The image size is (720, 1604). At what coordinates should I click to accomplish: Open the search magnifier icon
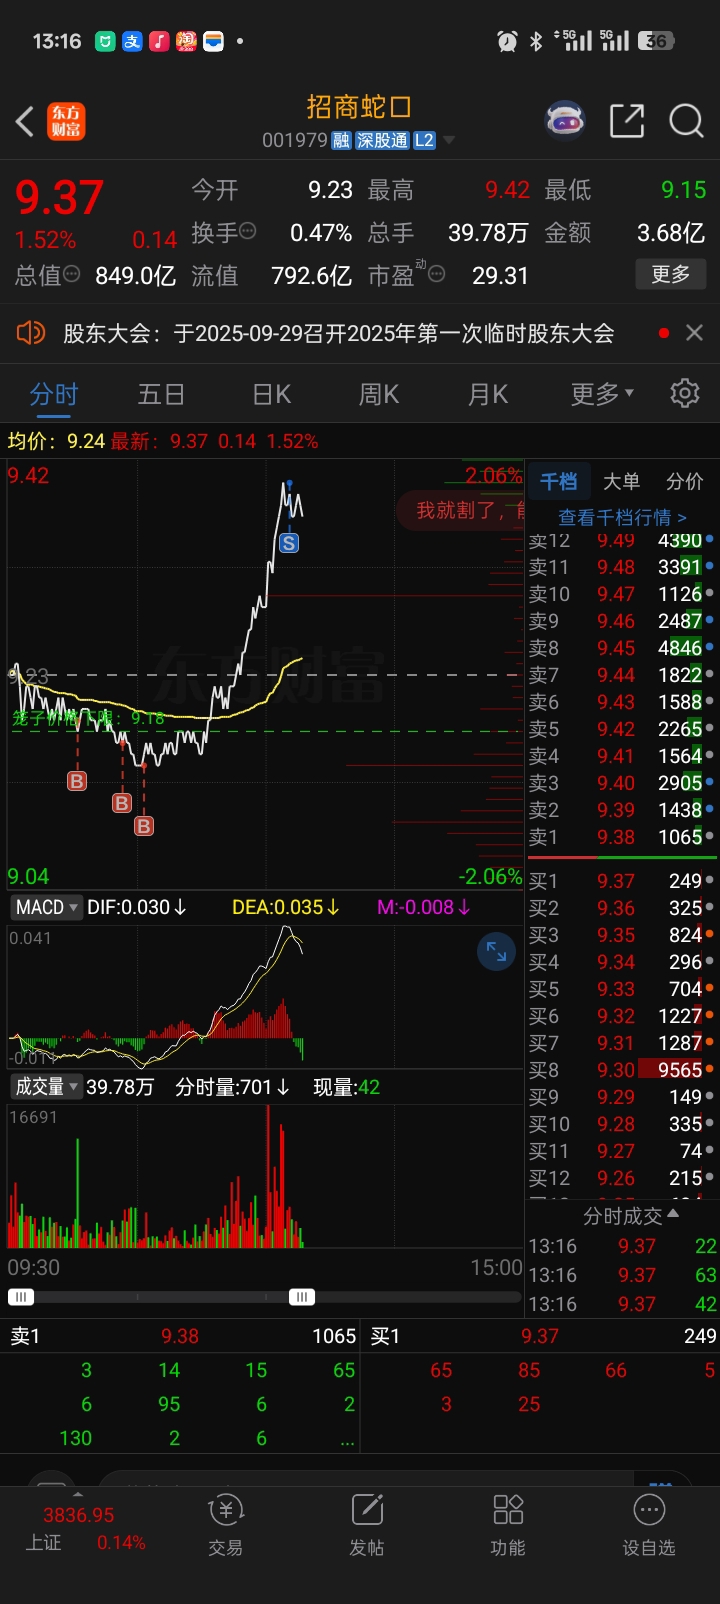pyautogui.click(x=687, y=121)
